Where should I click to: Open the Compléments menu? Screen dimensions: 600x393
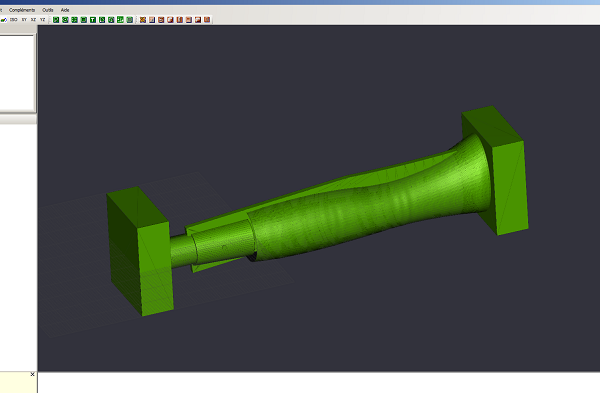[x=22, y=10]
